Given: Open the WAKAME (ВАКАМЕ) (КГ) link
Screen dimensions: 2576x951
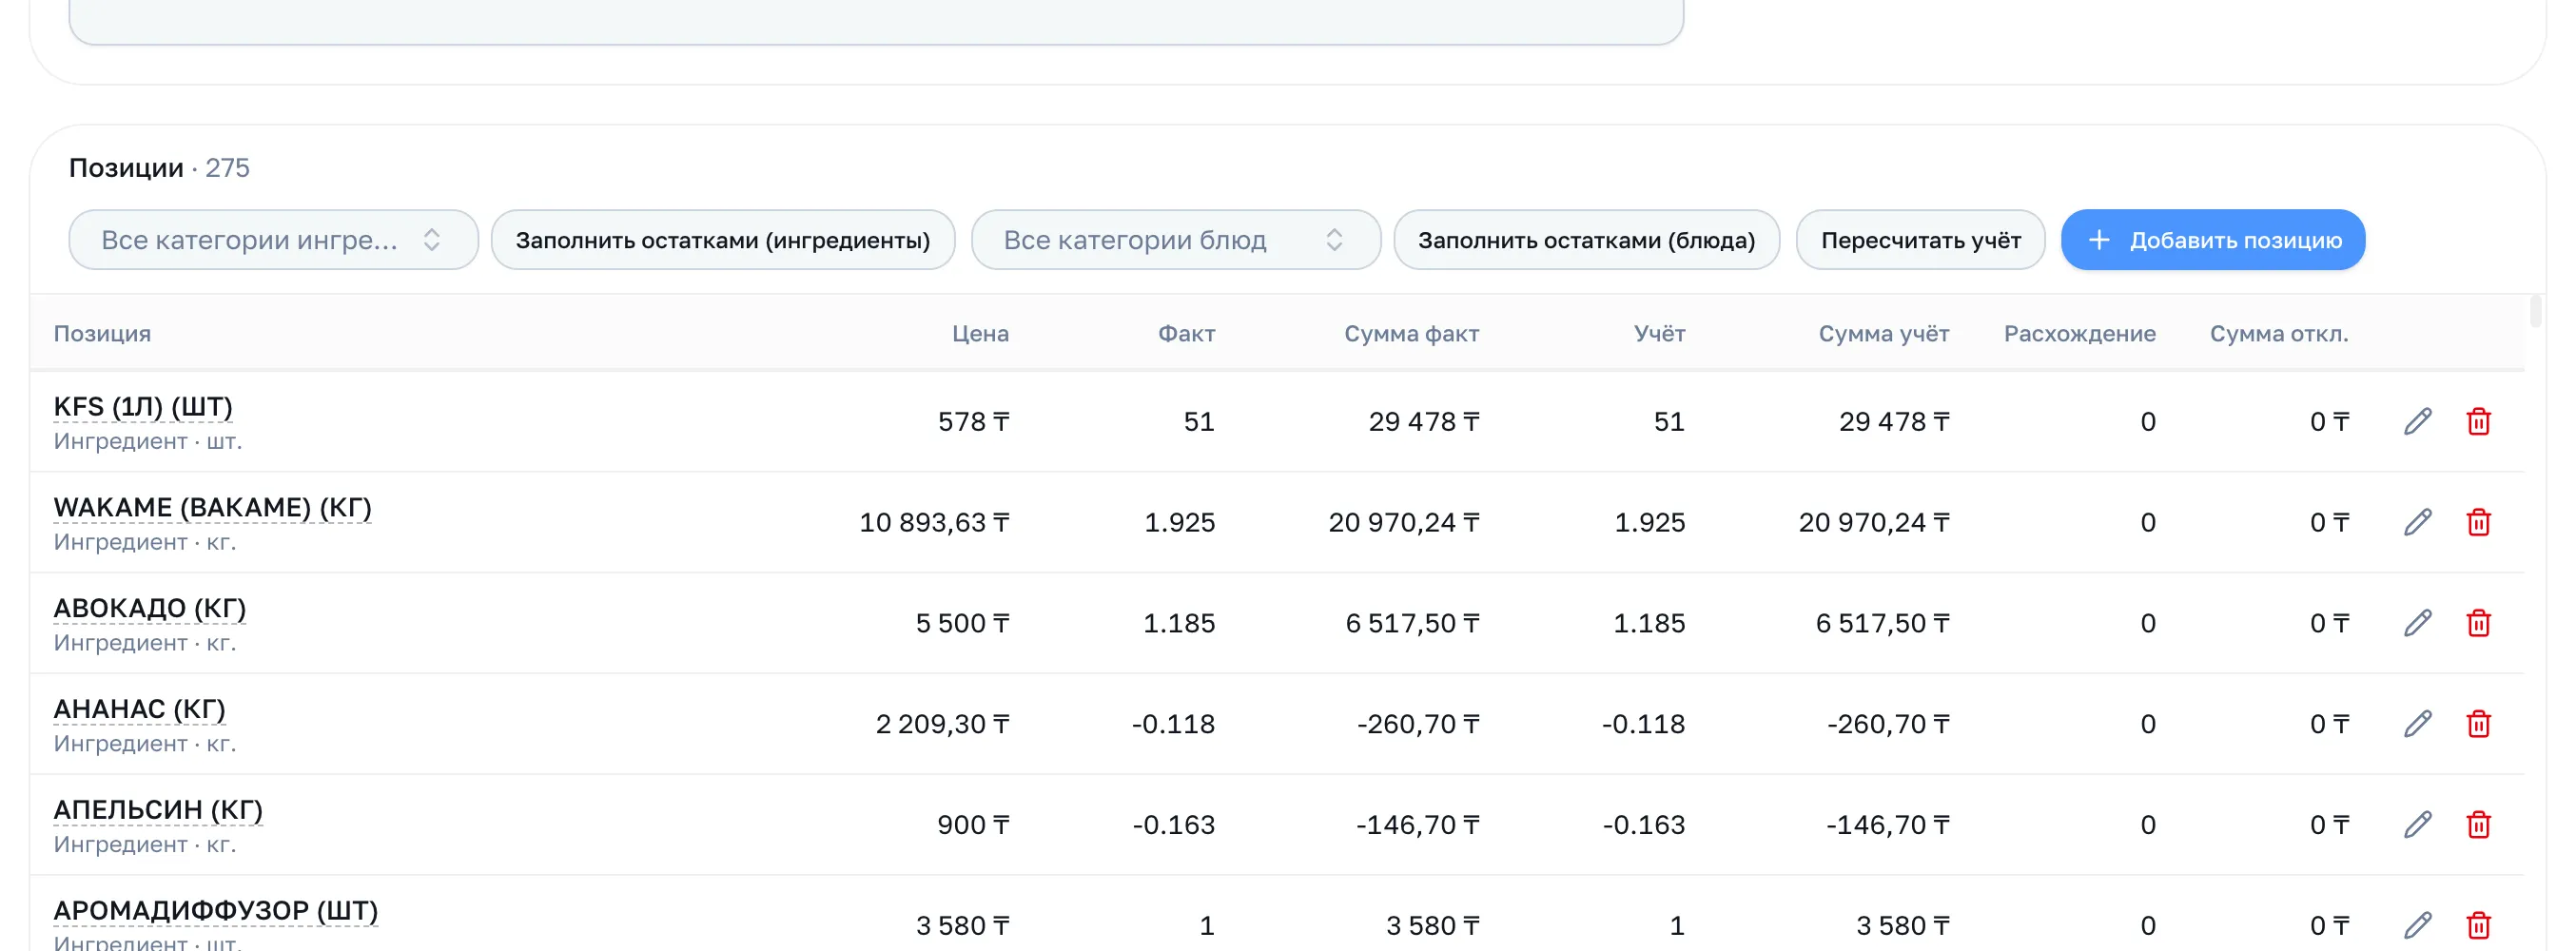Looking at the screenshot, I should (x=212, y=508).
